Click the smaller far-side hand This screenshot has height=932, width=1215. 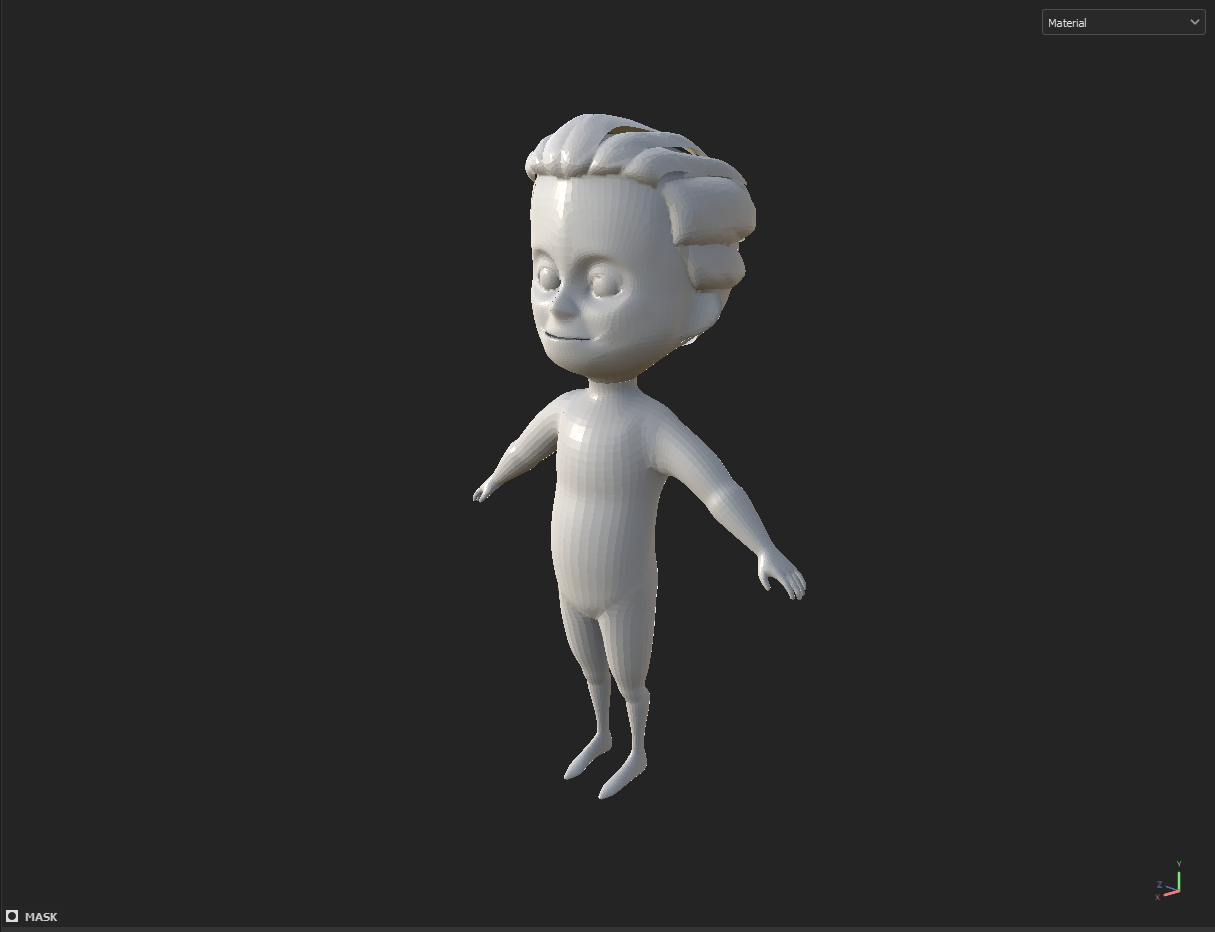click(x=482, y=492)
